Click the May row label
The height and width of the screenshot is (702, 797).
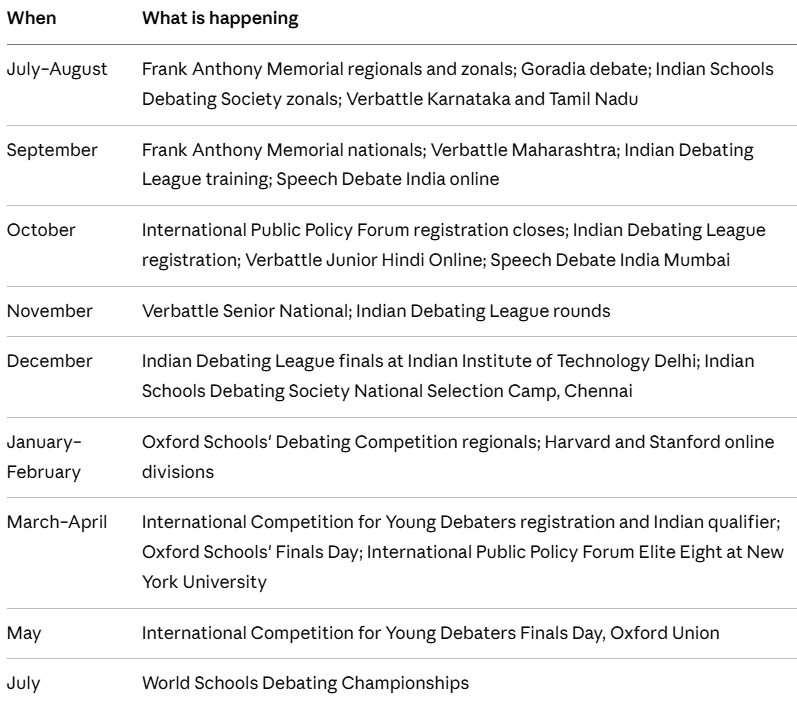pyautogui.click(x=24, y=634)
